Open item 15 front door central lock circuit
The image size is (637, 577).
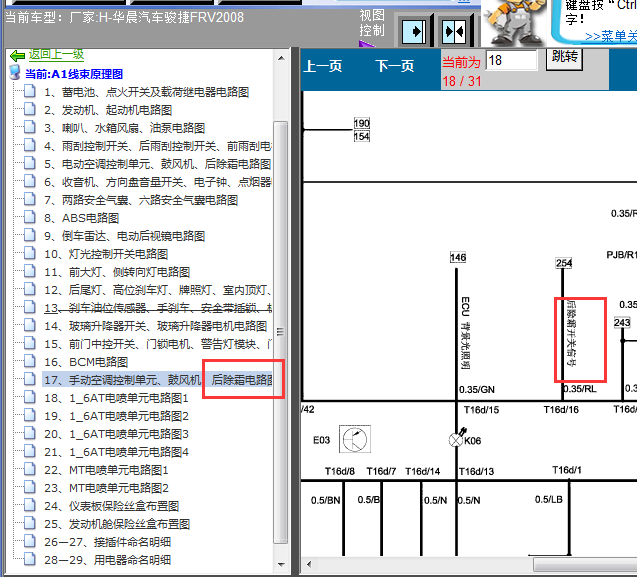[158, 344]
